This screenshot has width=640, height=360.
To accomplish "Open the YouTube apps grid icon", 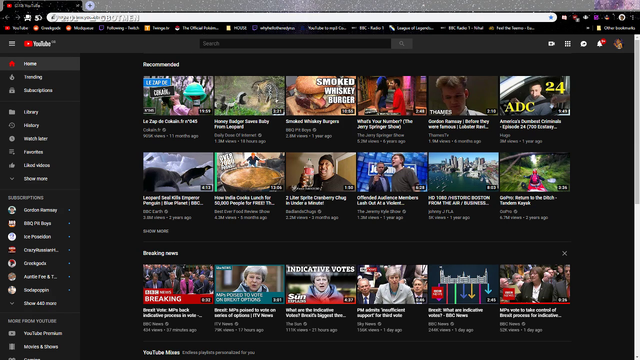I will pyautogui.click(x=568, y=44).
